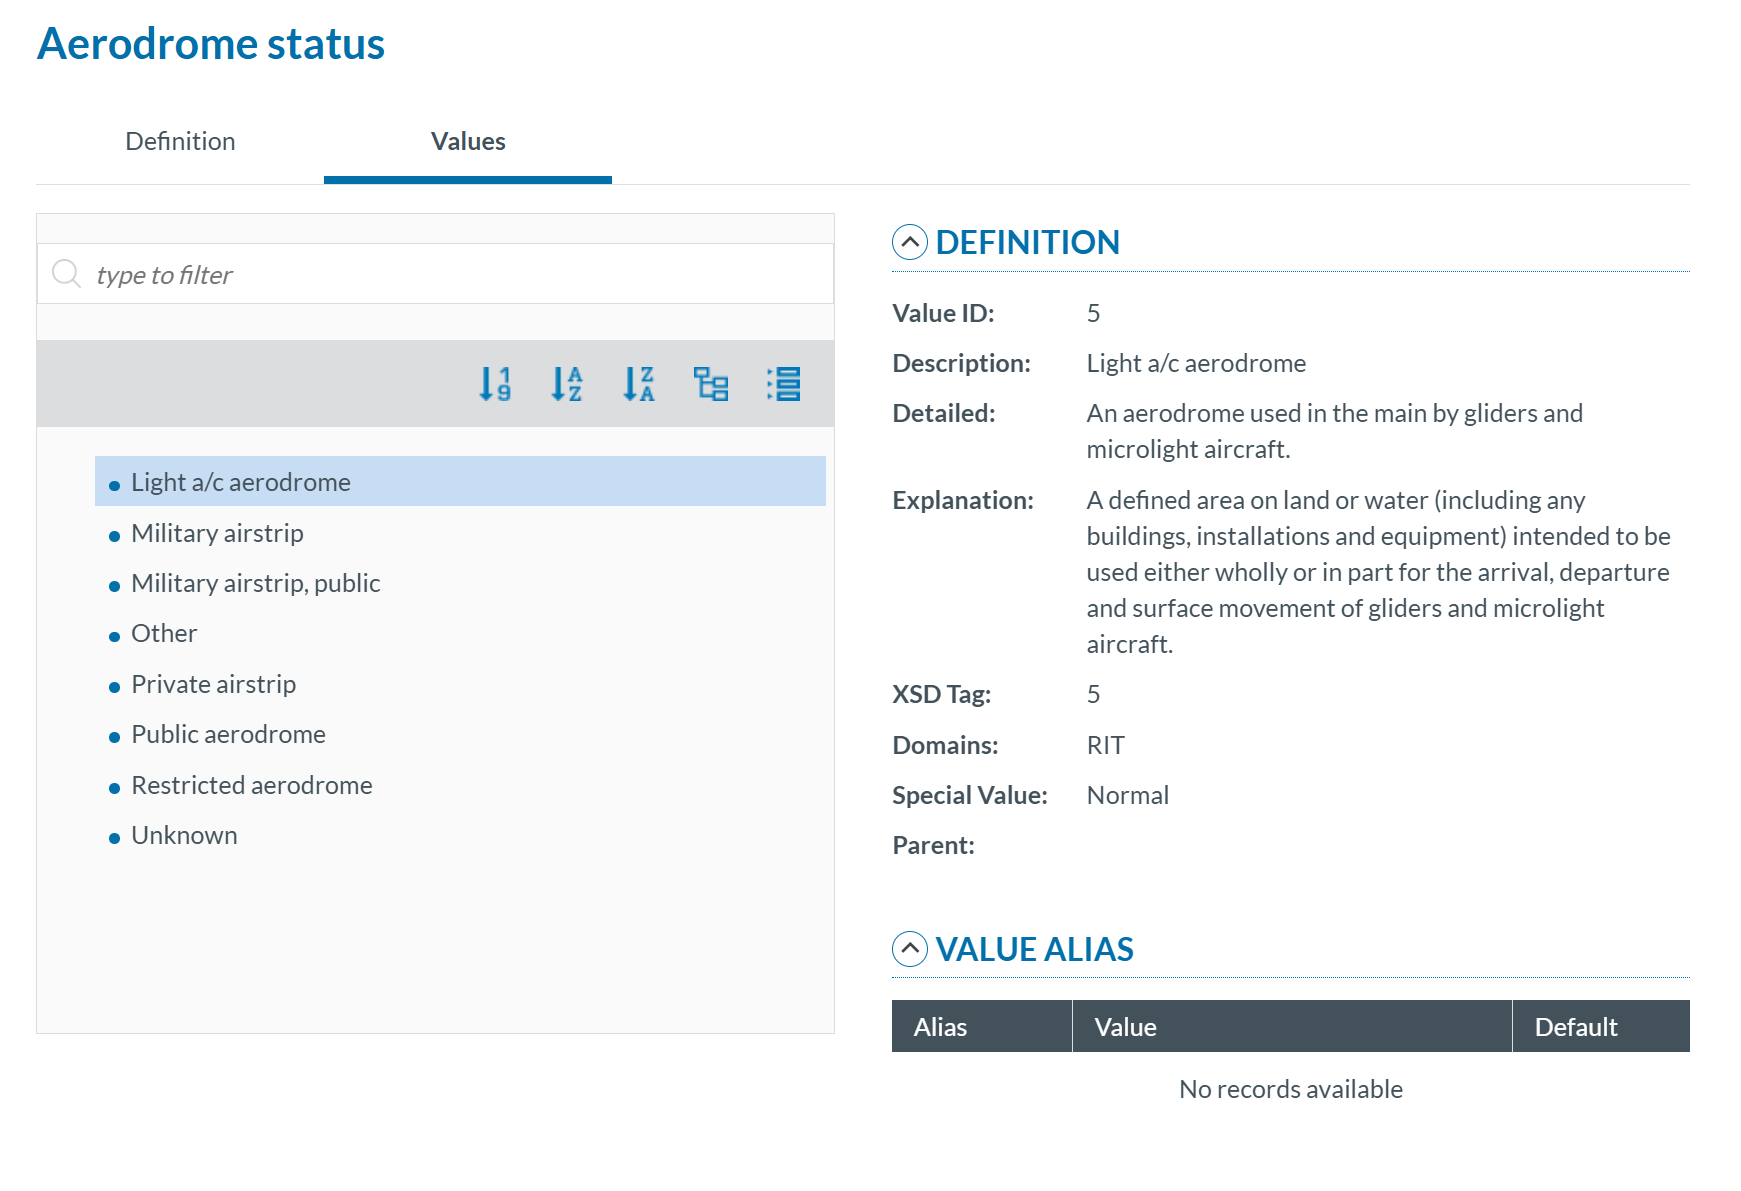Switch to flat list view
Screen dimensions: 1741x1191
click(x=783, y=384)
